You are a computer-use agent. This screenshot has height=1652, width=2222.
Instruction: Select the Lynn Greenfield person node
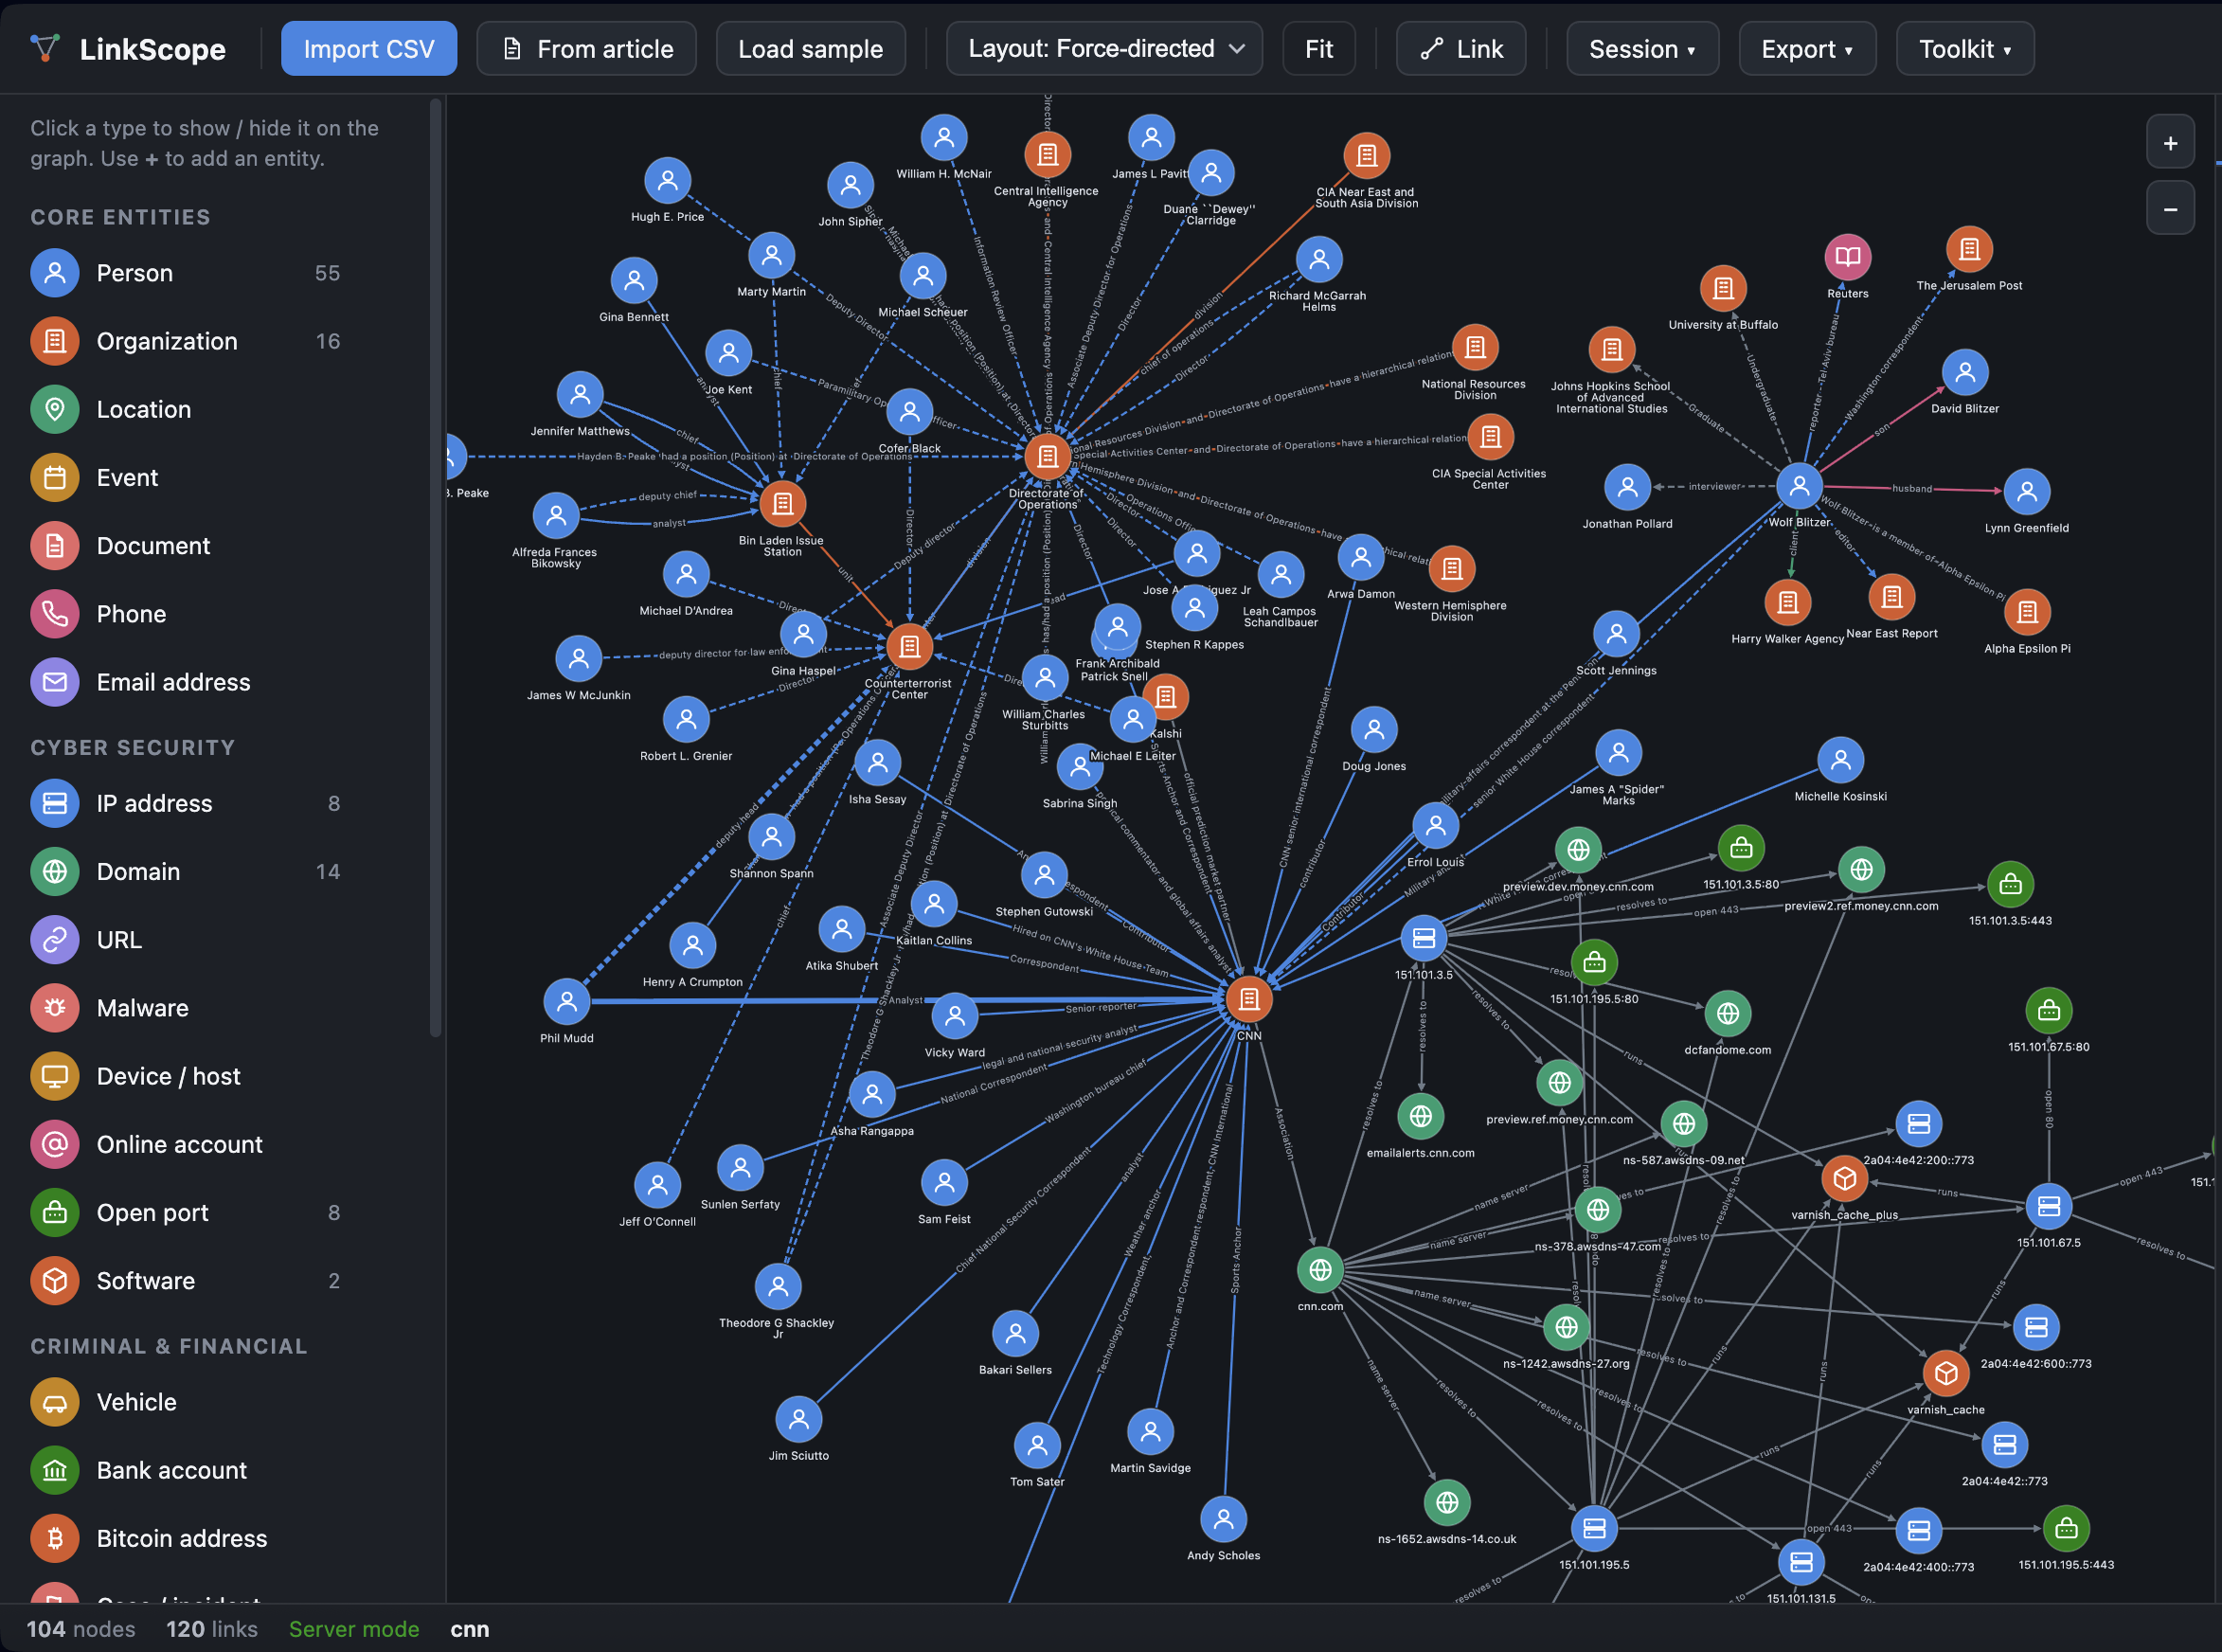pyautogui.click(x=2026, y=491)
